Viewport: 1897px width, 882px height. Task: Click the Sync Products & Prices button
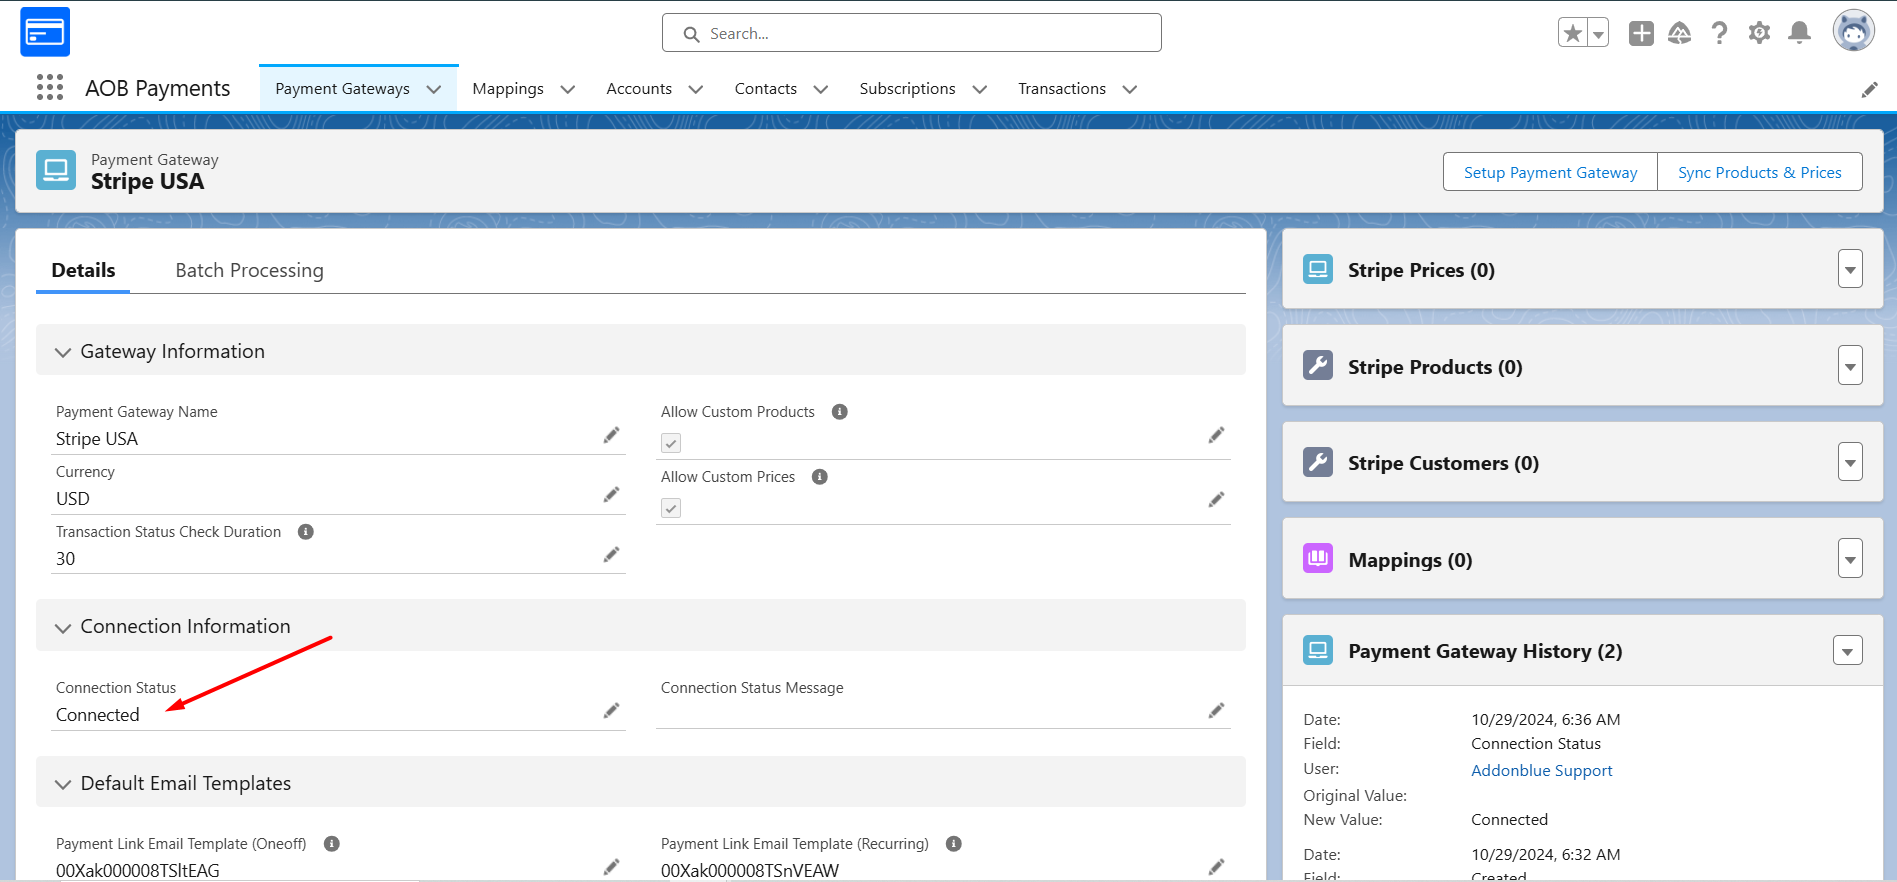click(x=1760, y=172)
